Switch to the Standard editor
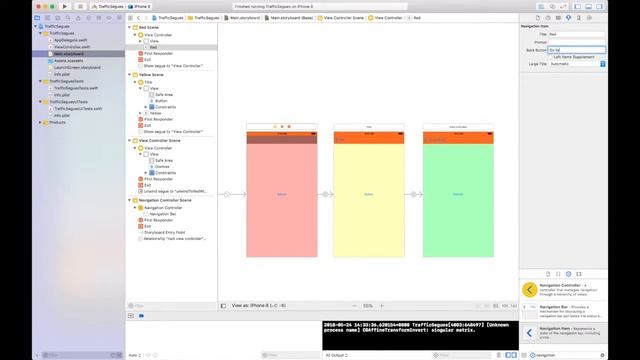 (x=541, y=7)
